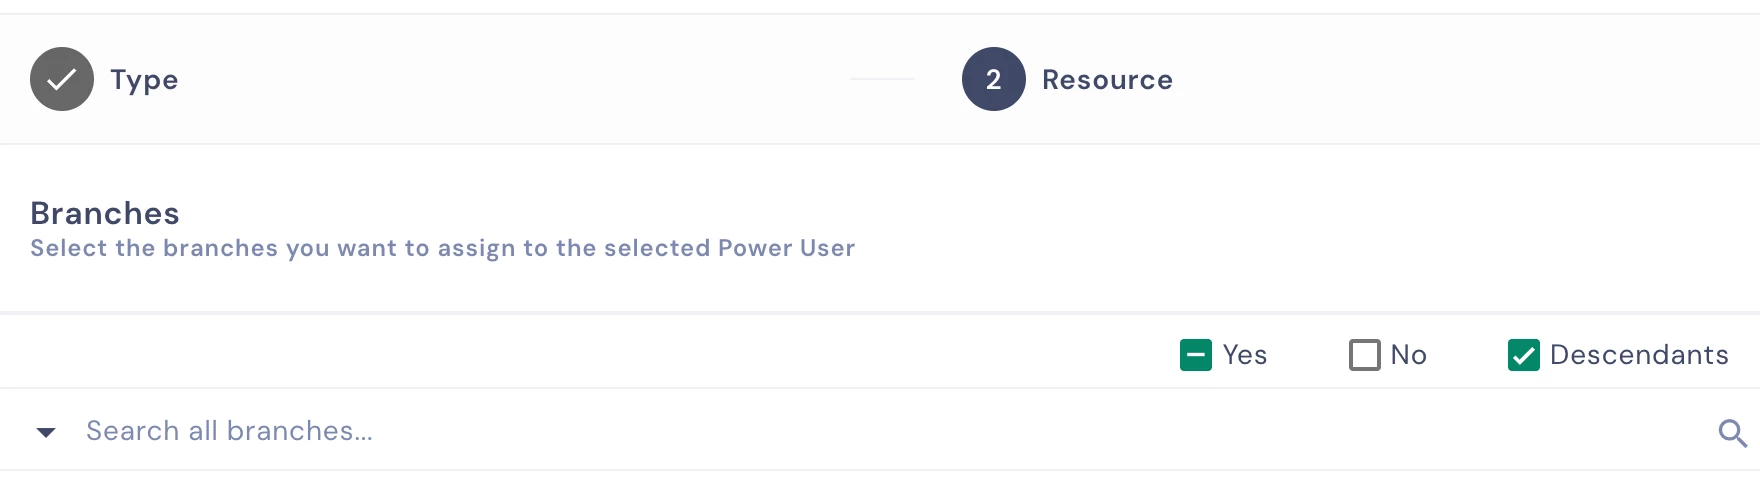Image resolution: width=1760 pixels, height=478 pixels.
Task: Click the Yes filter label
Action: click(1244, 355)
